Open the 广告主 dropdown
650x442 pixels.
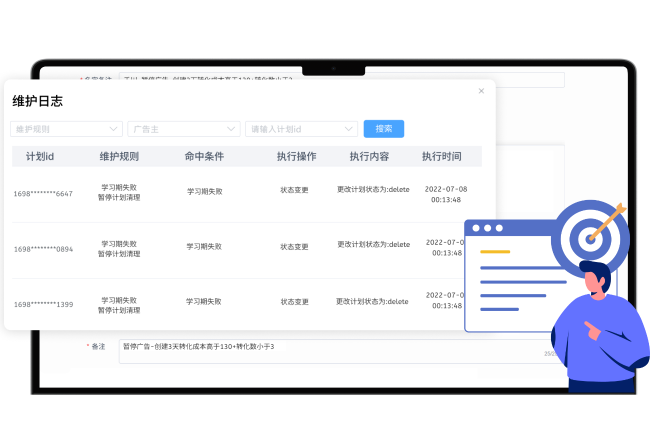184,129
